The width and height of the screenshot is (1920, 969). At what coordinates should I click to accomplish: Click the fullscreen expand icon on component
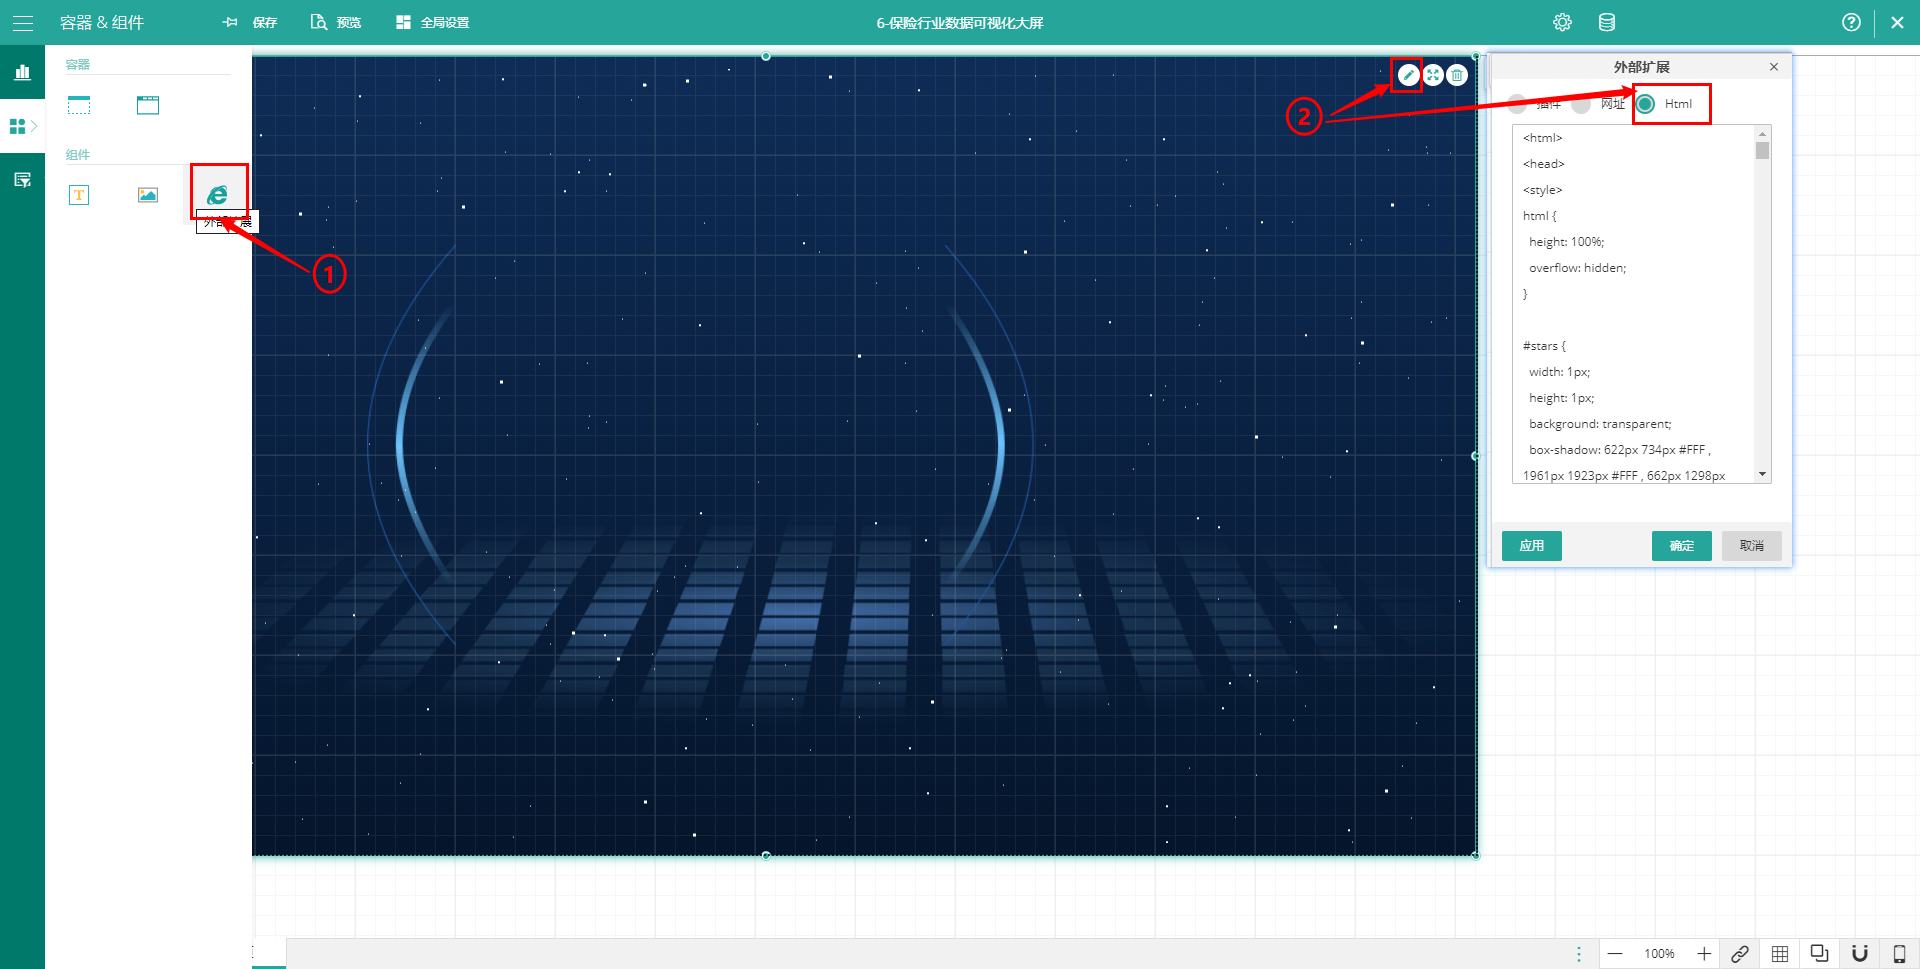1433,75
